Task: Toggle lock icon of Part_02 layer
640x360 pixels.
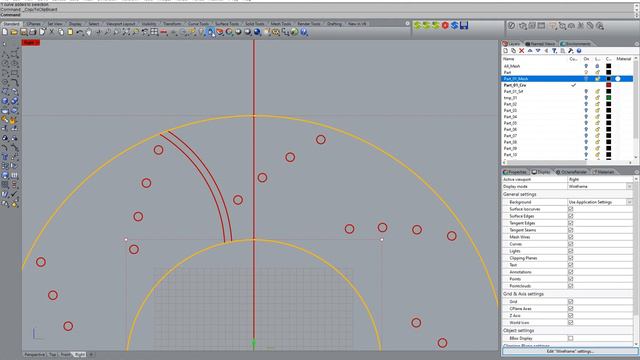Action: point(597,104)
